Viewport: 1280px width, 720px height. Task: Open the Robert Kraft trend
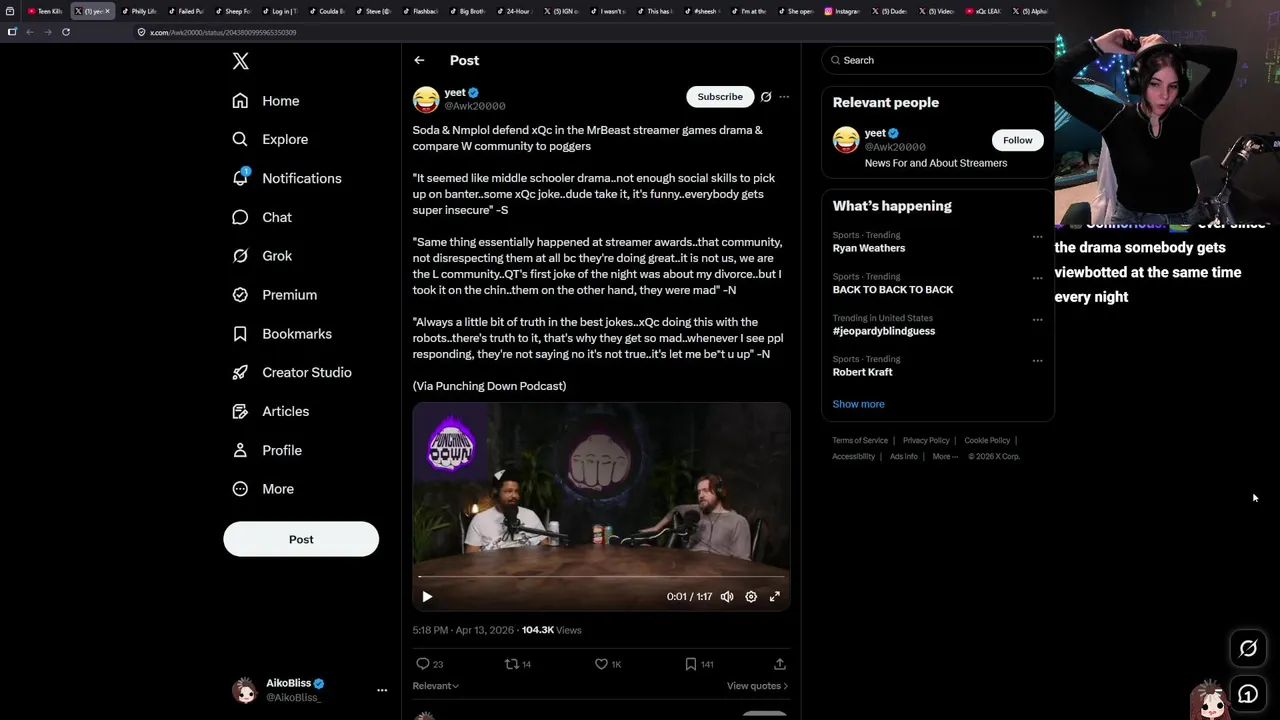862,372
